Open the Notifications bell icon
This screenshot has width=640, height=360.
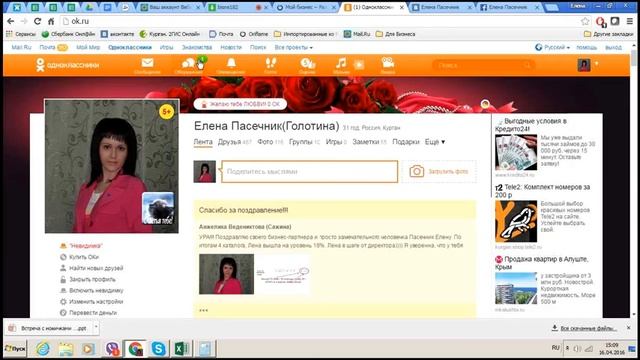tap(231, 65)
